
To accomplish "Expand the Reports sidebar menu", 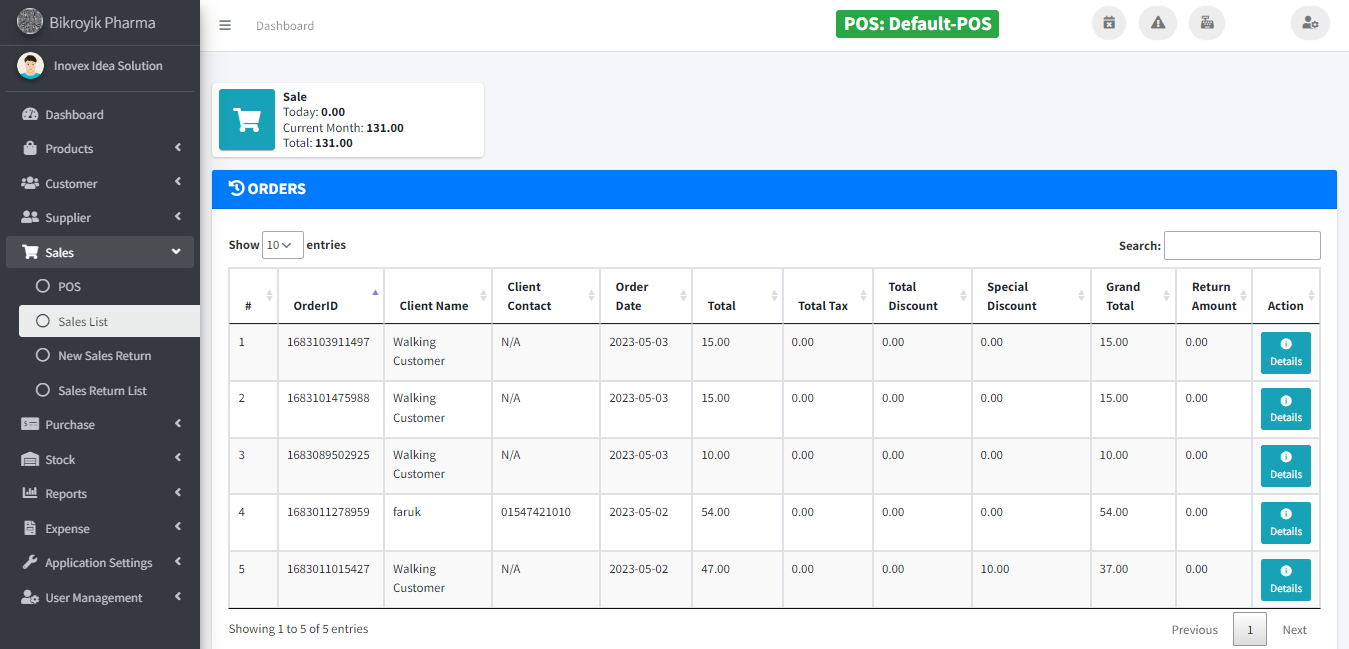I will click(x=100, y=494).
